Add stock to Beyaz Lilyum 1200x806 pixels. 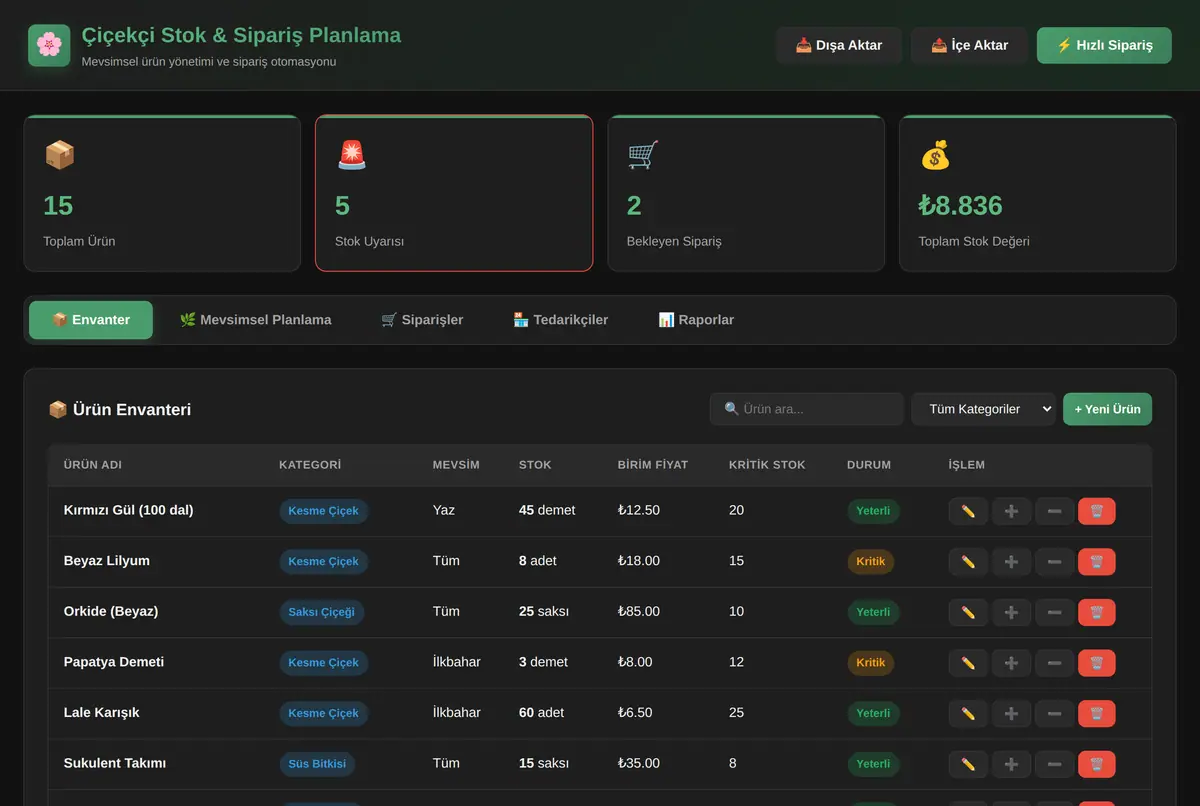[1011, 562]
